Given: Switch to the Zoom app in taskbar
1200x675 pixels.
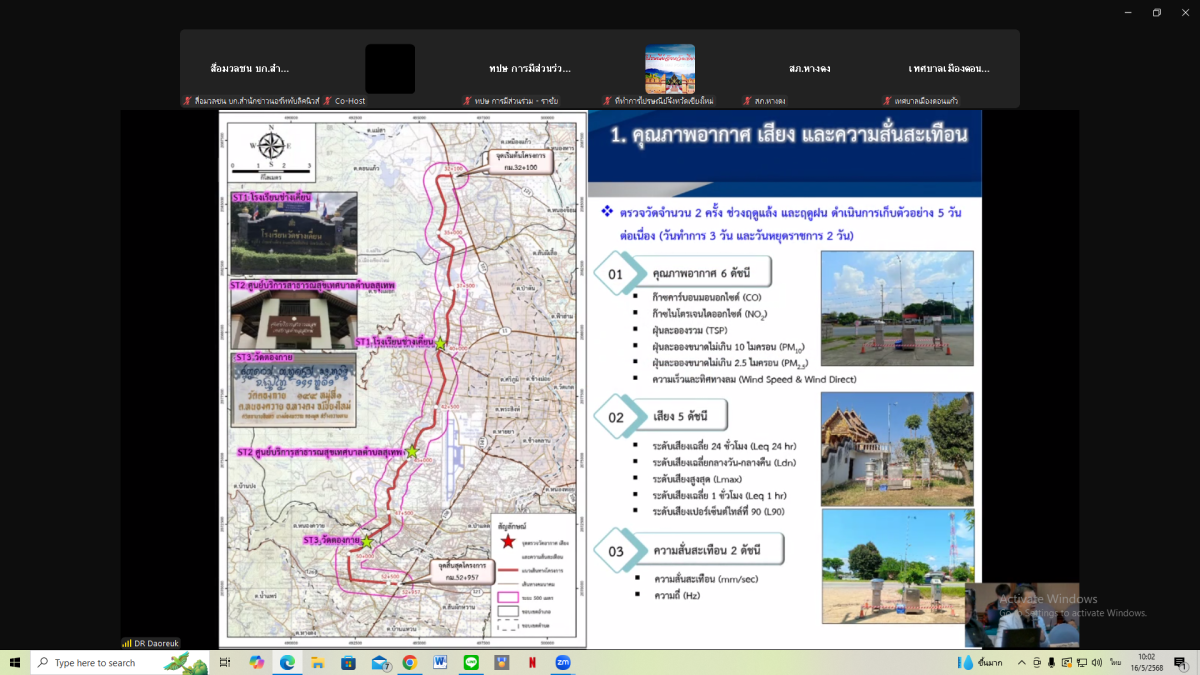Looking at the screenshot, I should click(563, 662).
